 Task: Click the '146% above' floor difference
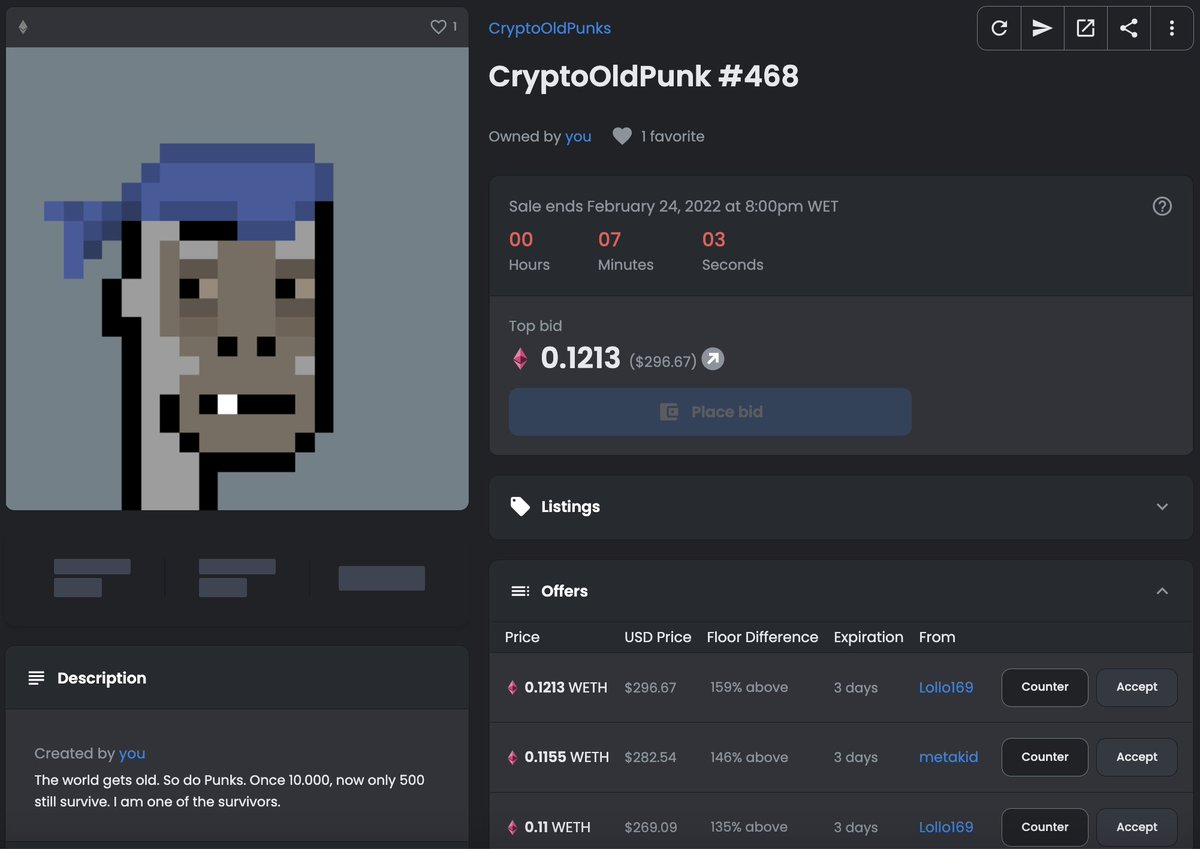(x=747, y=757)
